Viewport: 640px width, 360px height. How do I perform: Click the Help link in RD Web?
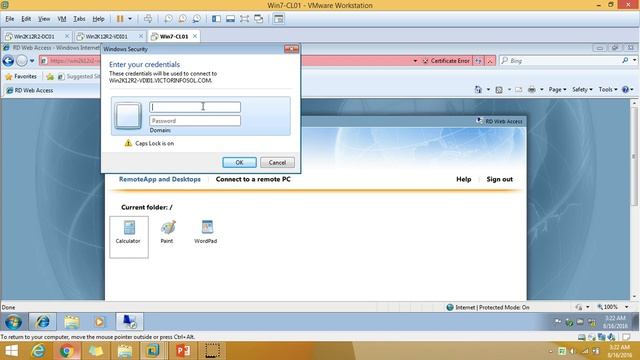(464, 179)
